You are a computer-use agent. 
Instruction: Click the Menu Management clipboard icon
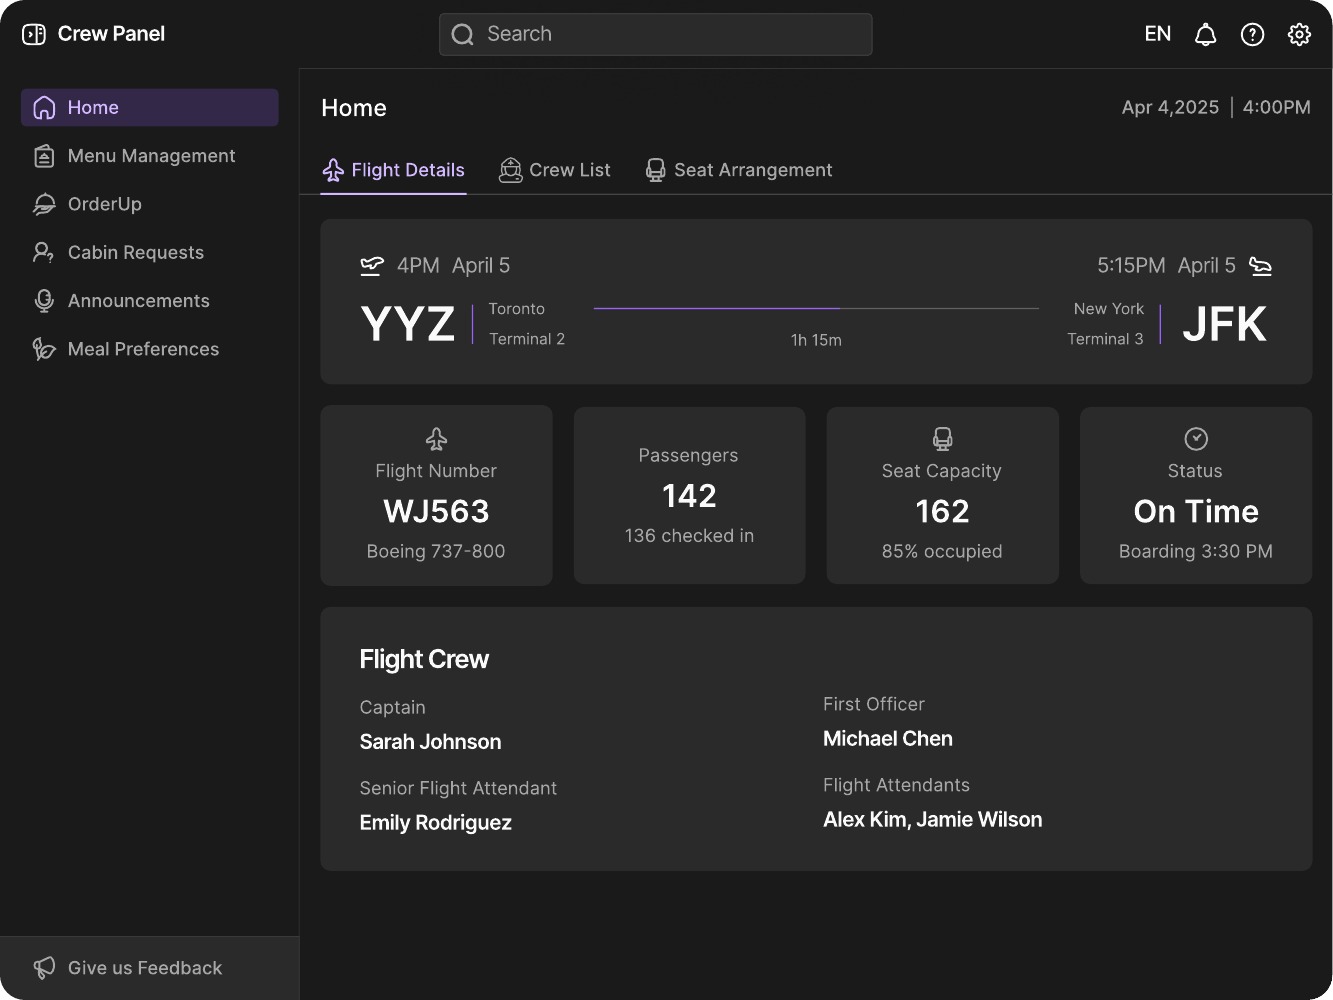click(44, 156)
